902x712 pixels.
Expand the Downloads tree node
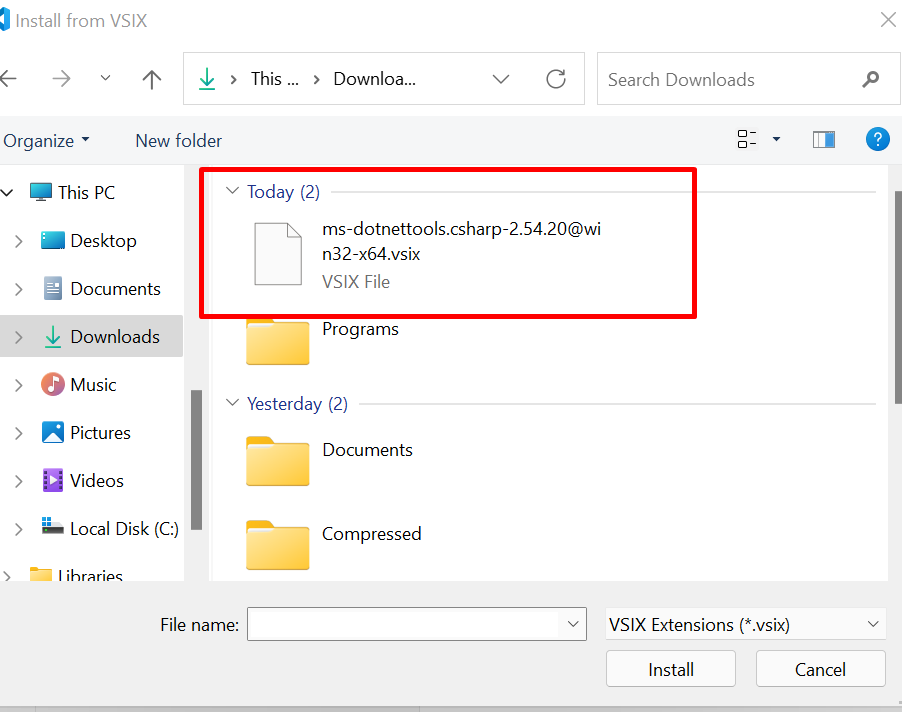coord(18,337)
